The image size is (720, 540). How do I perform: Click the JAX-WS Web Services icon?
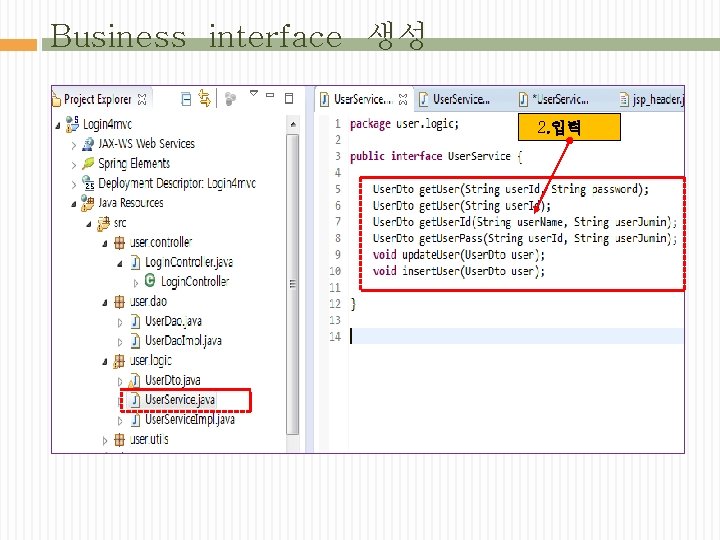[88, 144]
